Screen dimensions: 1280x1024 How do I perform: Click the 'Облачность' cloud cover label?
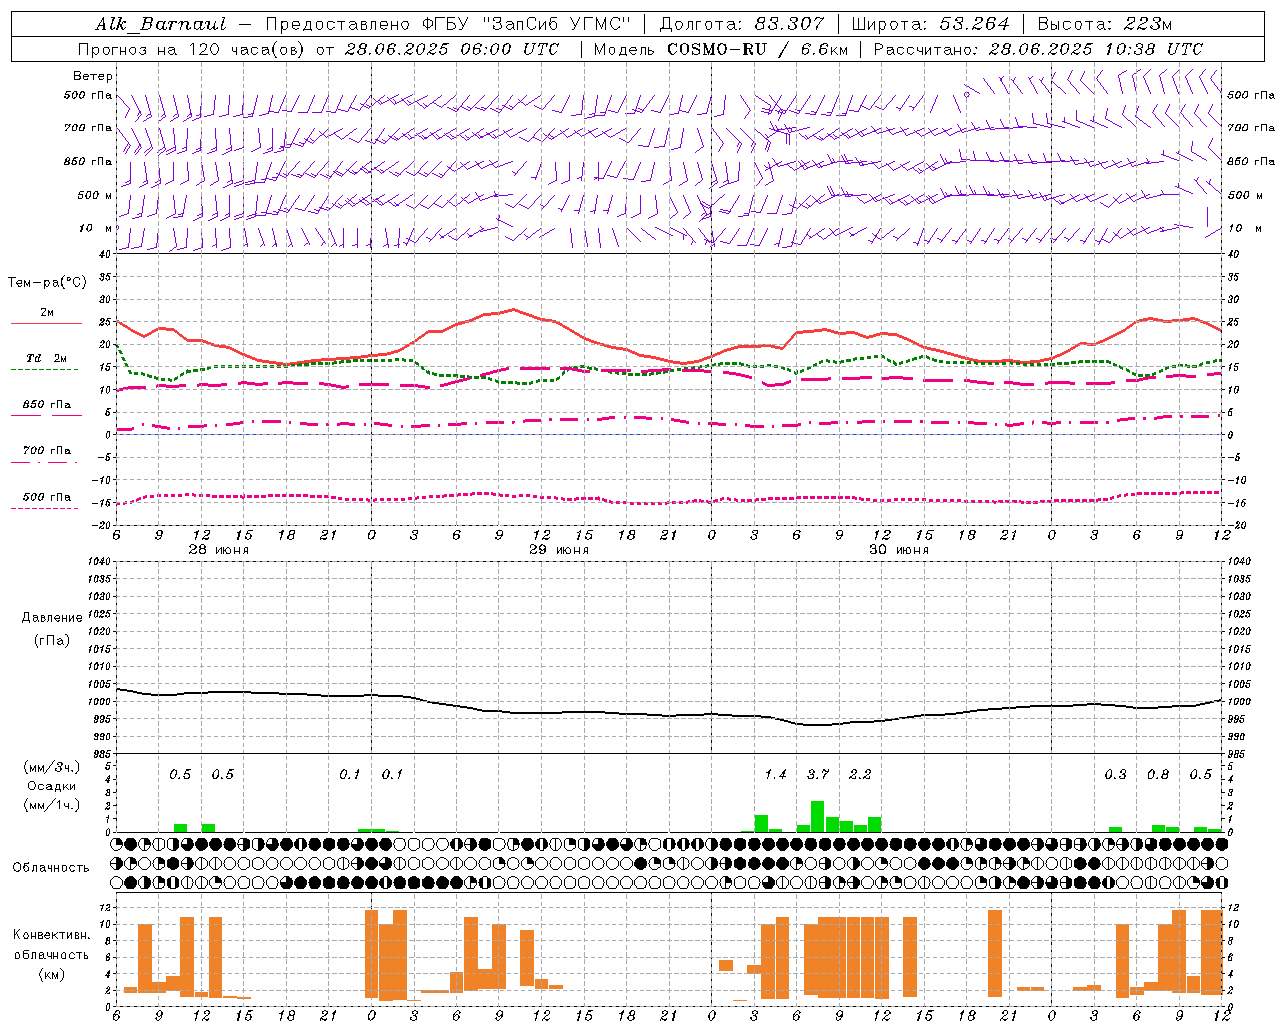(51, 868)
